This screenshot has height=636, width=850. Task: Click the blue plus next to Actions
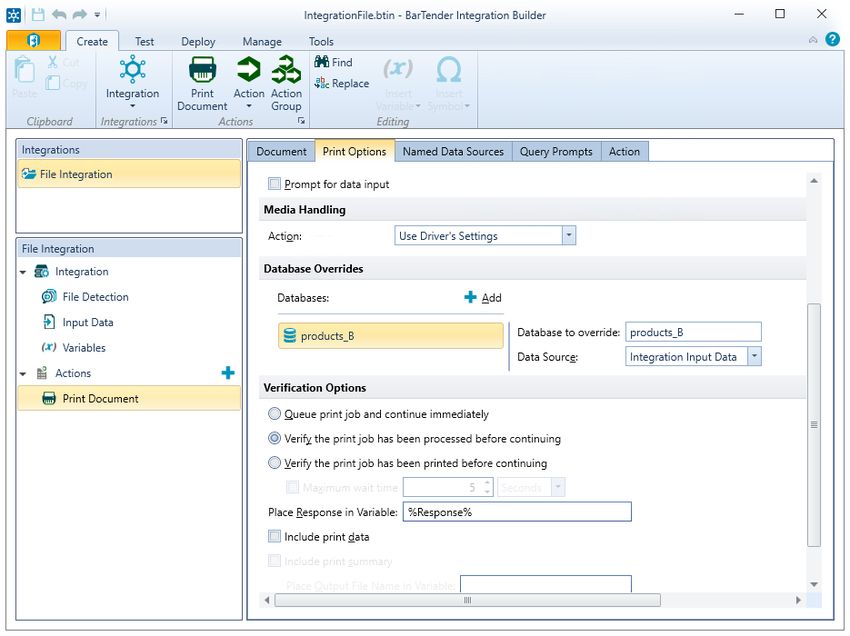click(x=228, y=372)
